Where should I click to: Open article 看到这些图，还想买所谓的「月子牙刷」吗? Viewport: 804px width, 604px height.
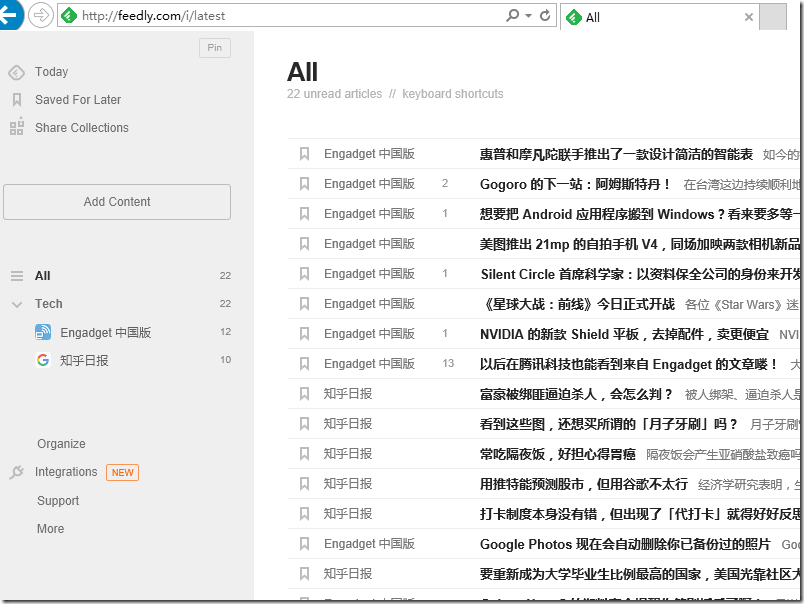point(609,424)
